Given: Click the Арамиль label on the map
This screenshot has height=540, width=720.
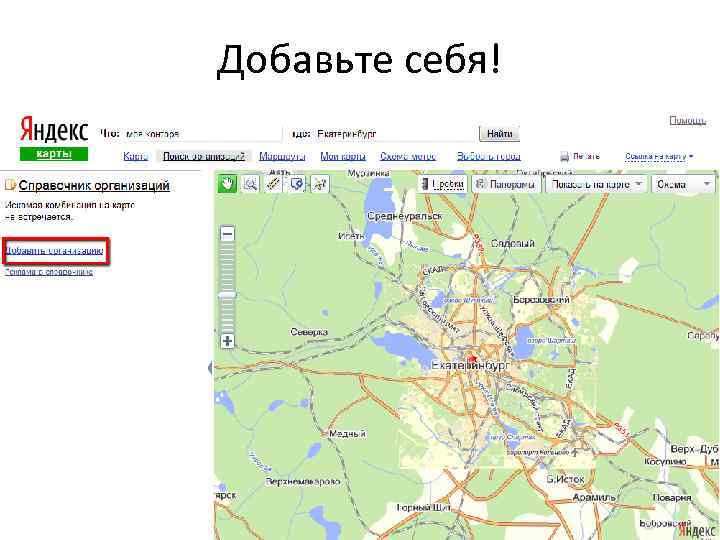Looking at the screenshot, I should point(594,497).
